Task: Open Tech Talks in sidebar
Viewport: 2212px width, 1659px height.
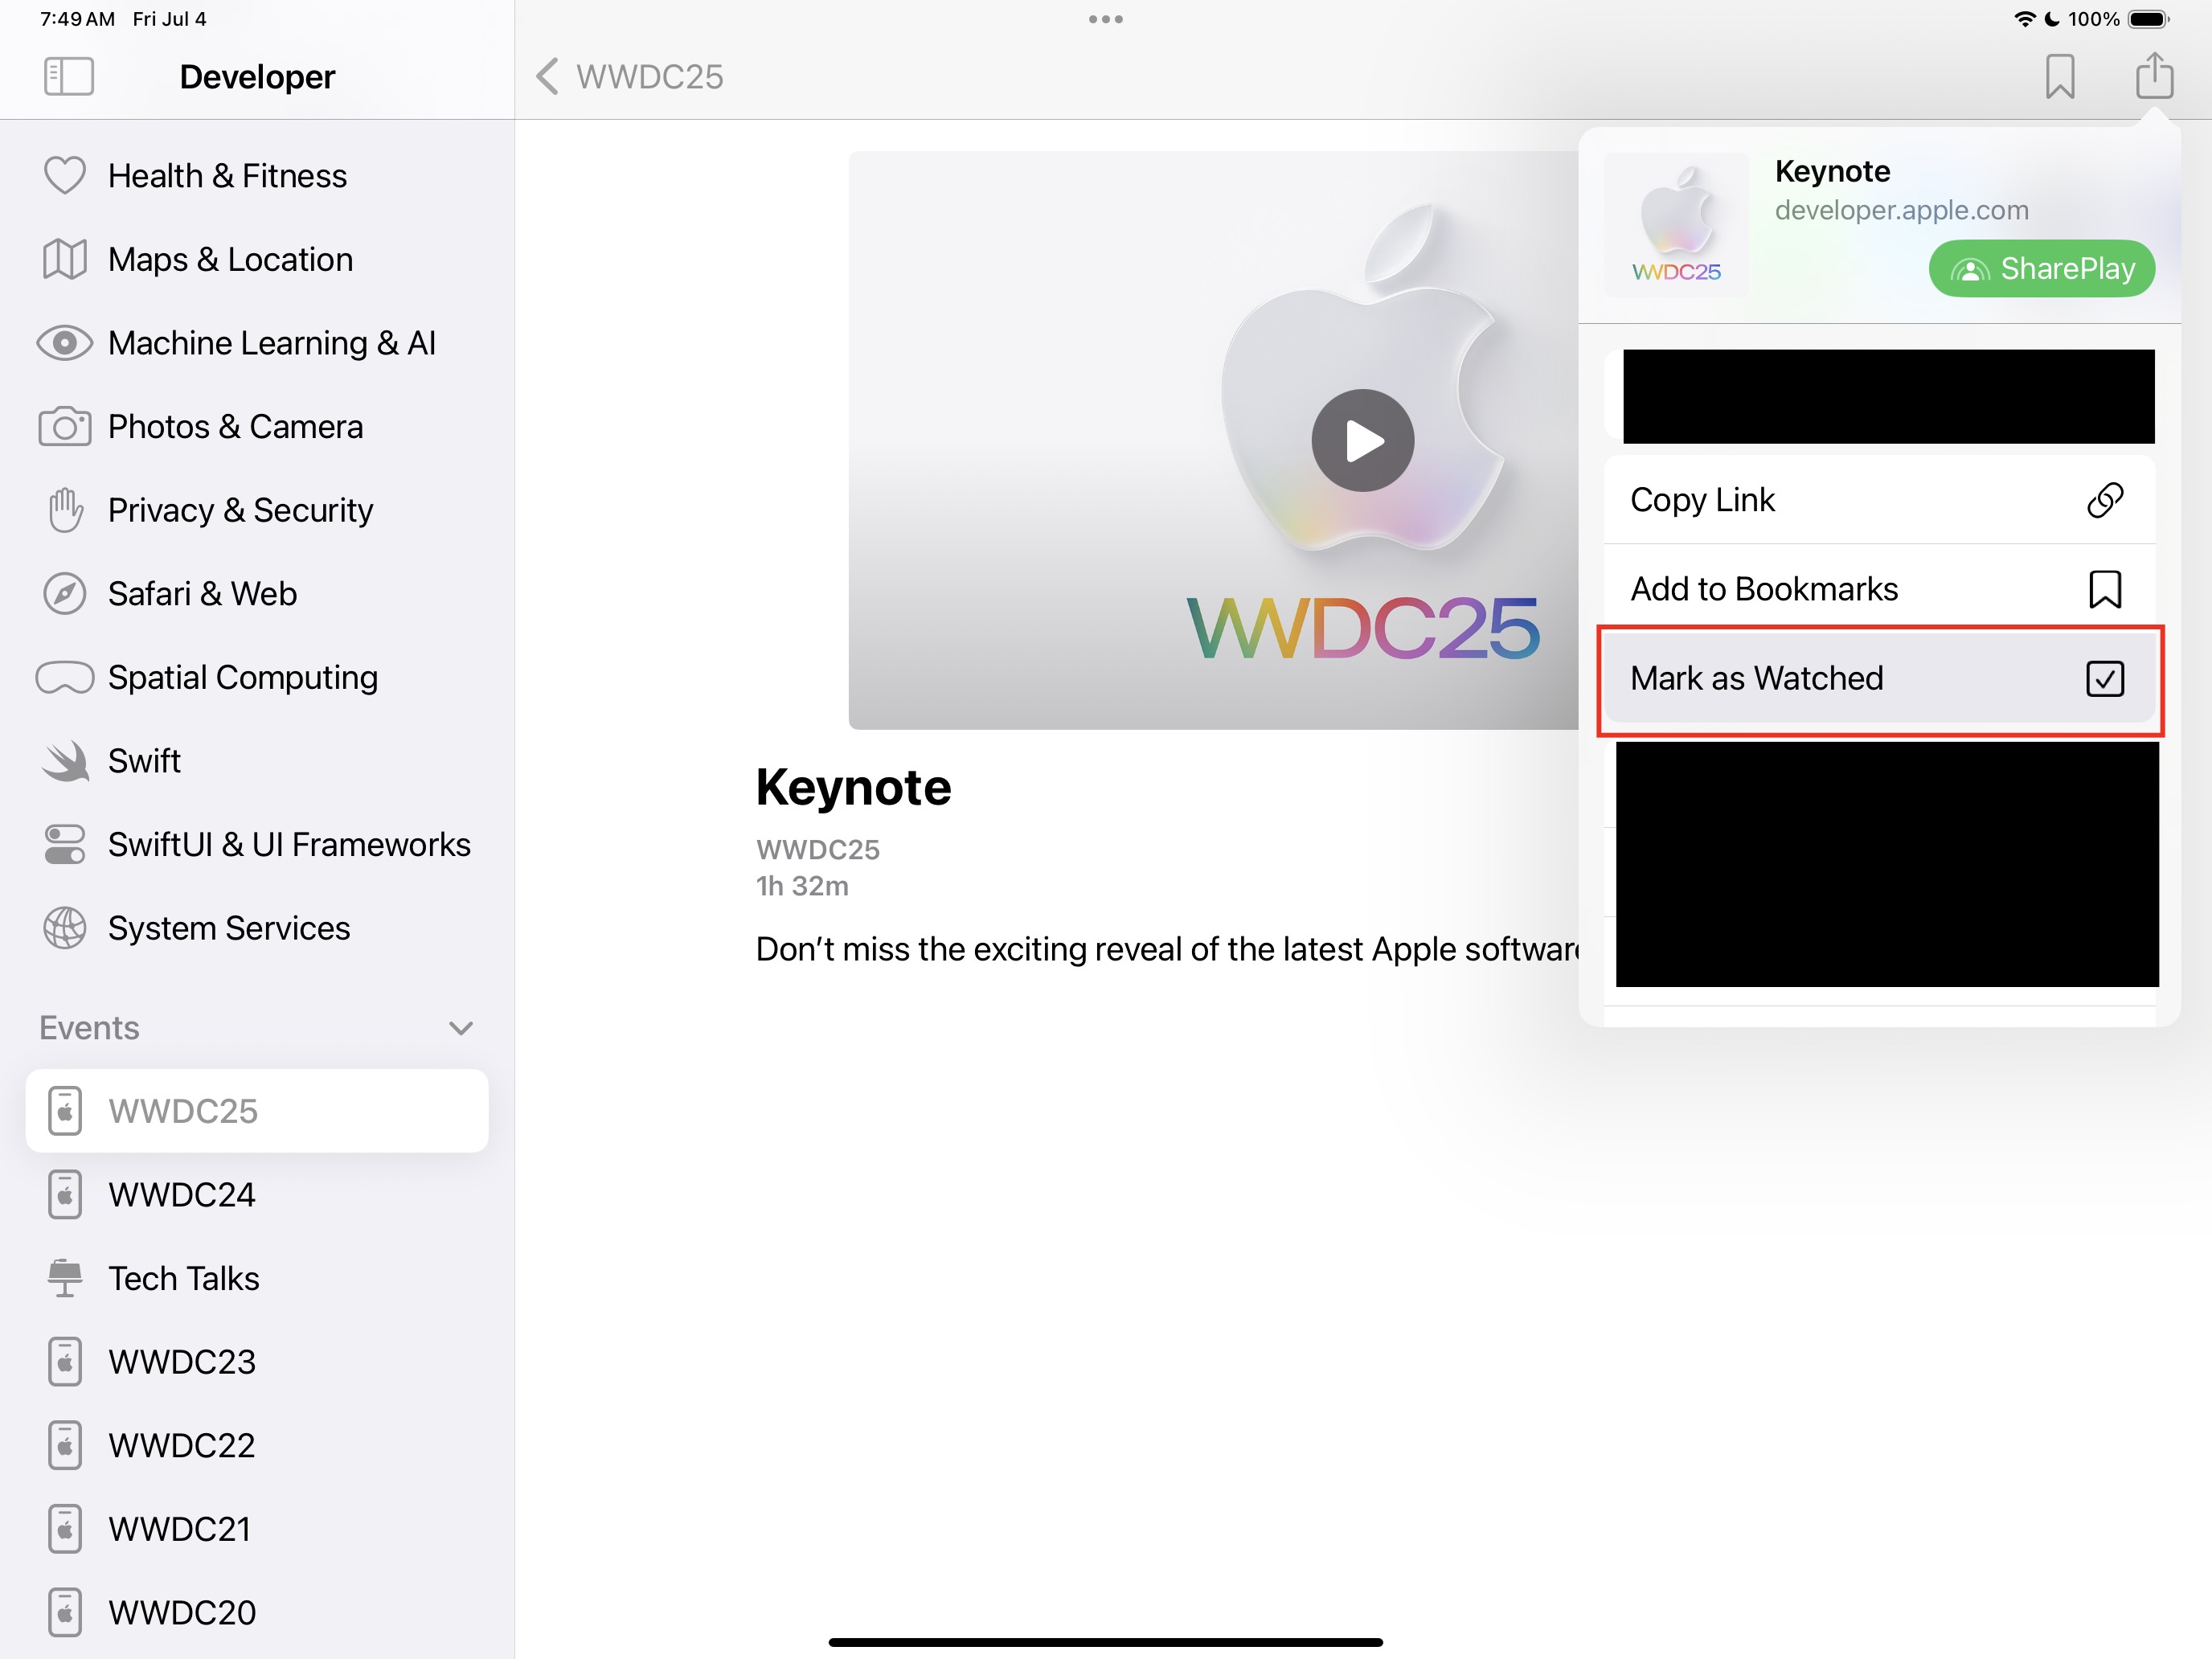Action: [x=257, y=1278]
